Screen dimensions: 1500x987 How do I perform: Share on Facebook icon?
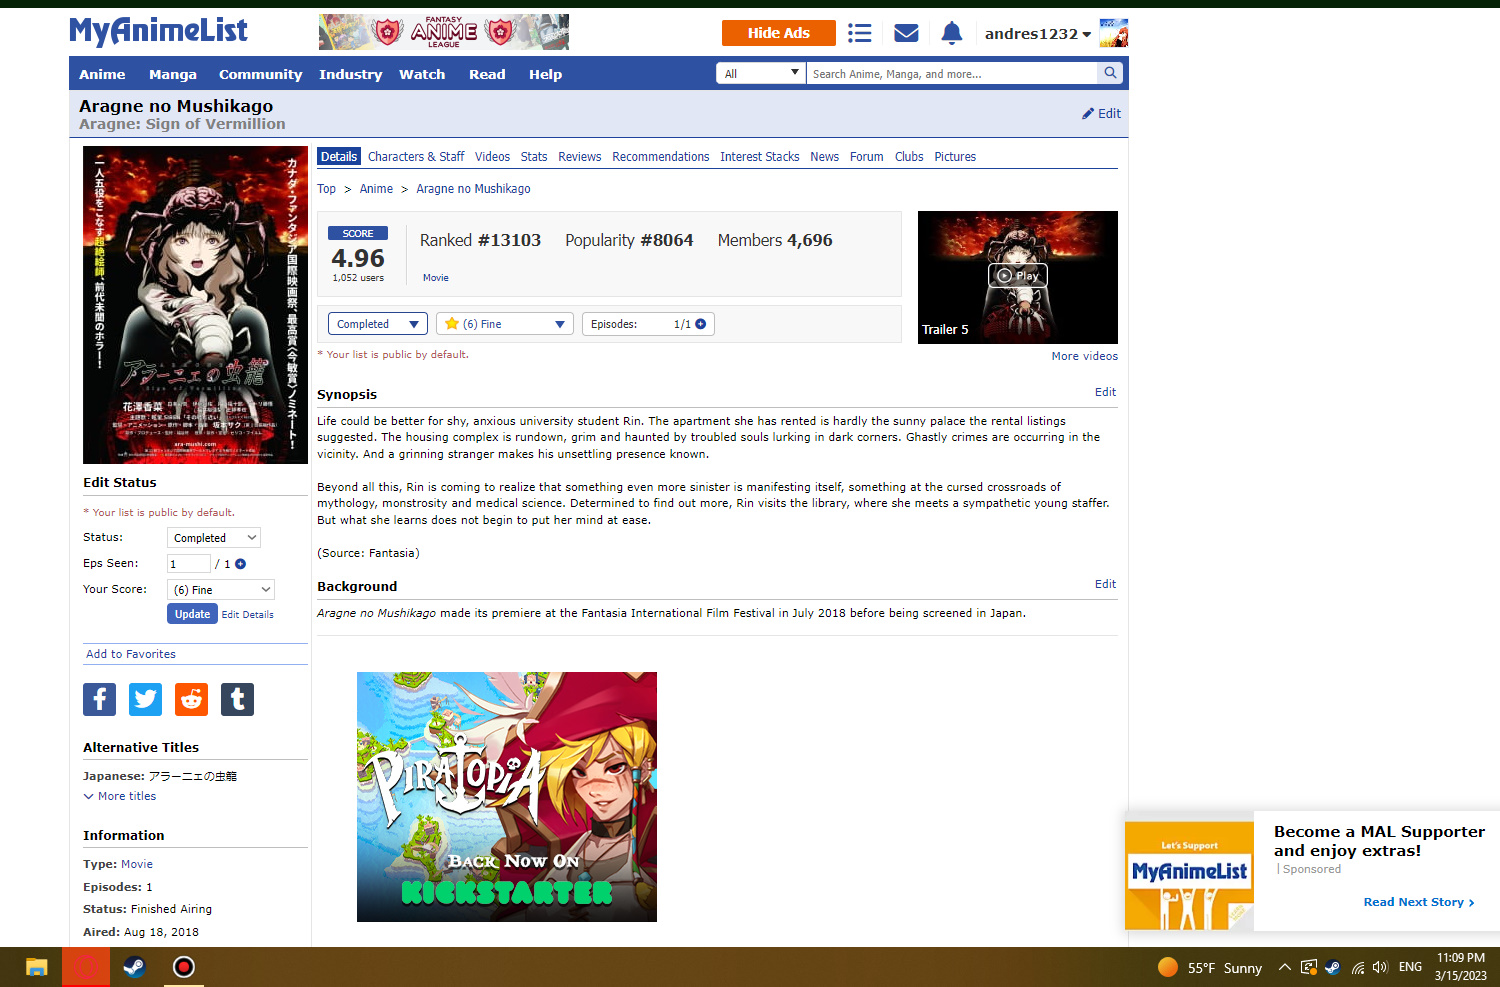click(x=99, y=699)
